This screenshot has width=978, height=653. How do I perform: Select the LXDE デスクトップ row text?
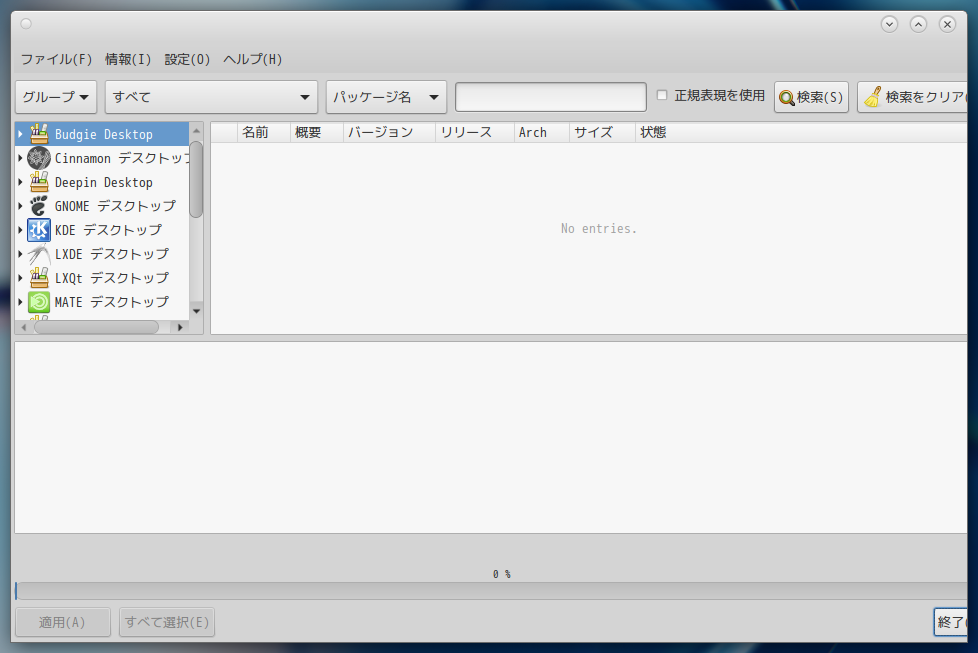[x=112, y=254]
